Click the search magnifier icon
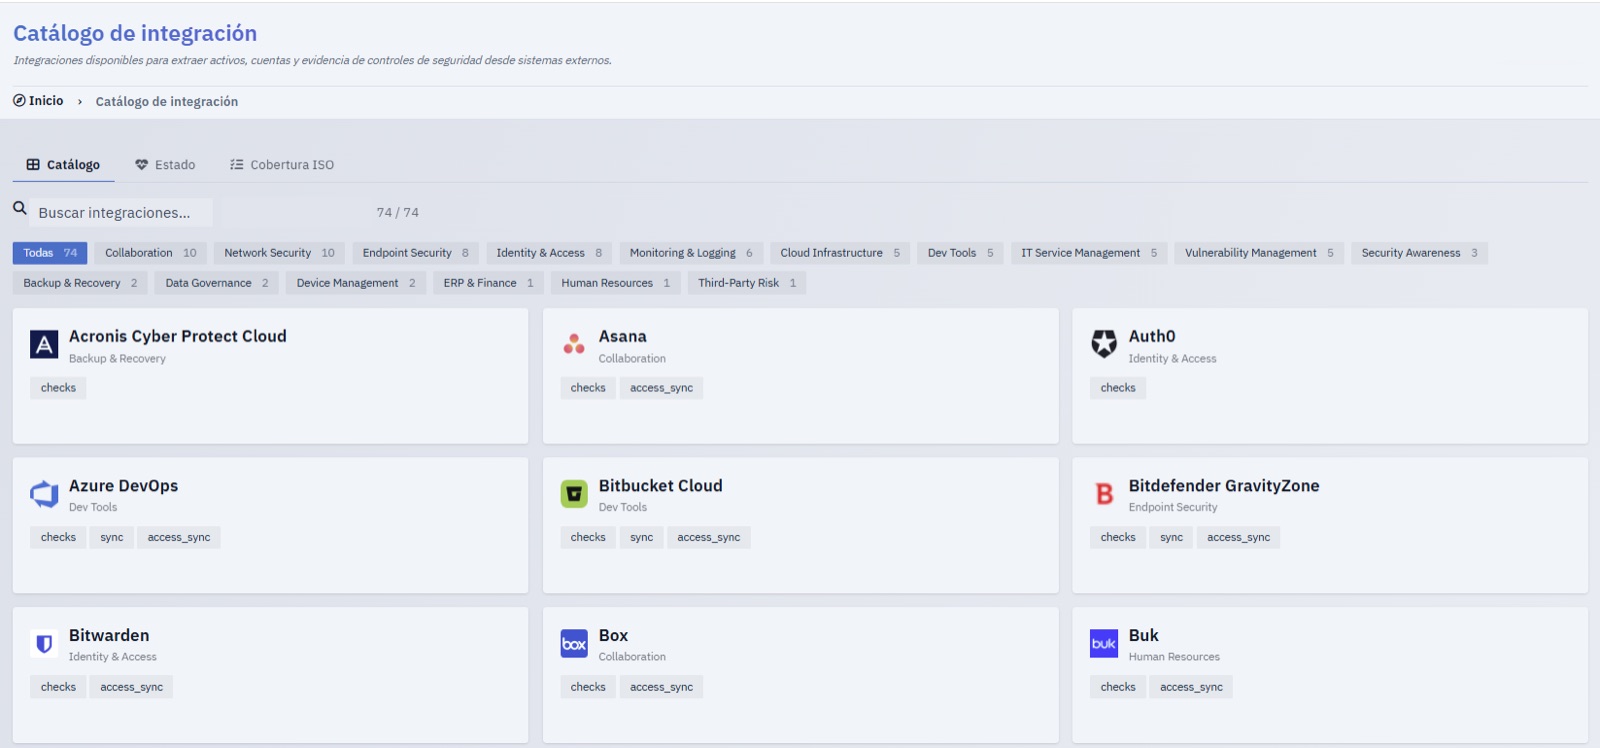This screenshot has height=748, width=1600. click(x=20, y=209)
